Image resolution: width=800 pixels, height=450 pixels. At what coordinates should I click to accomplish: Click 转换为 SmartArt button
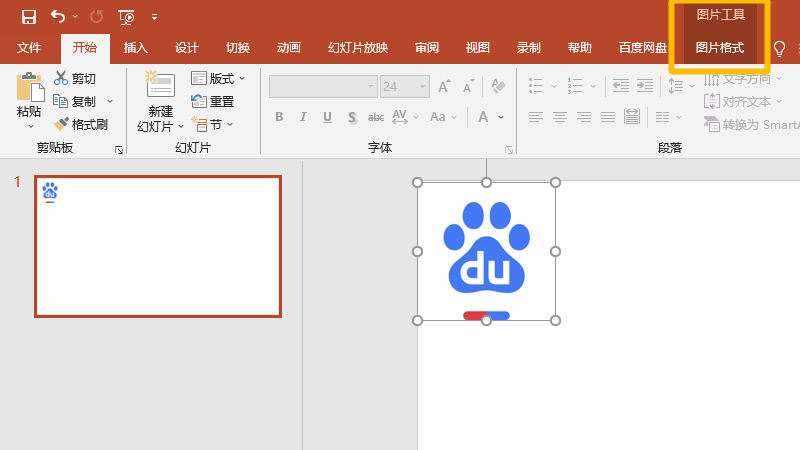click(752, 124)
